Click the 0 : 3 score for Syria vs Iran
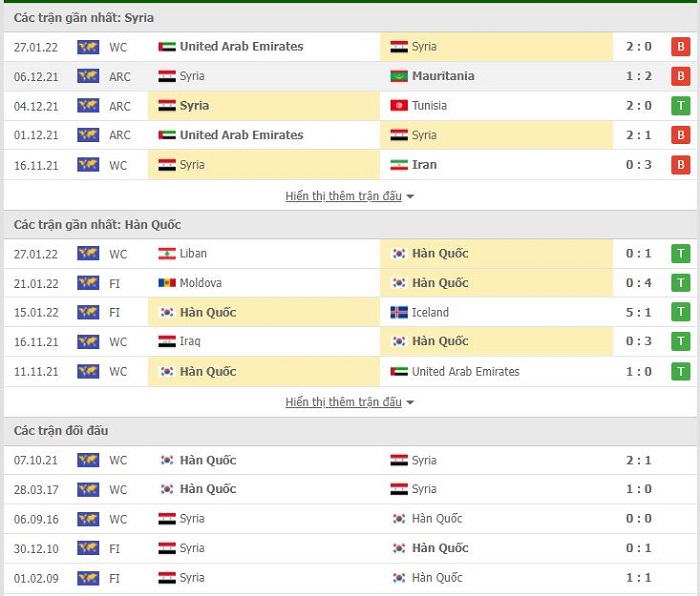The height and width of the screenshot is (596, 700). coord(638,165)
